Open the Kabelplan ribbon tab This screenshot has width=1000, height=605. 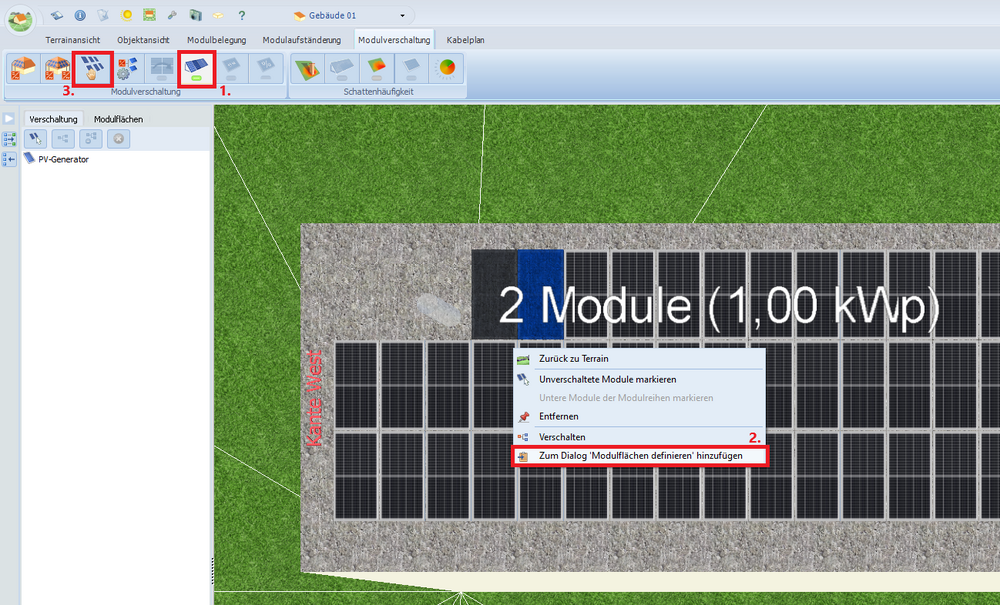(x=467, y=40)
